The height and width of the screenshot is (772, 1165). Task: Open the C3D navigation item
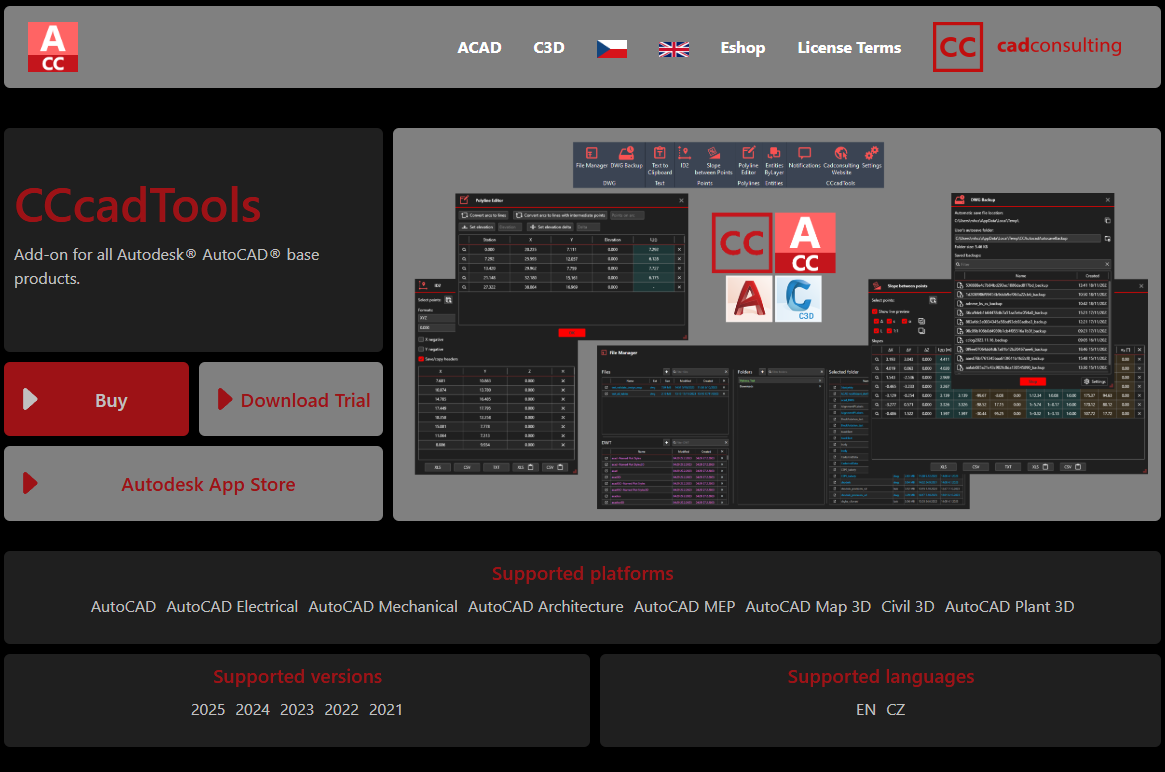coord(549,48)
